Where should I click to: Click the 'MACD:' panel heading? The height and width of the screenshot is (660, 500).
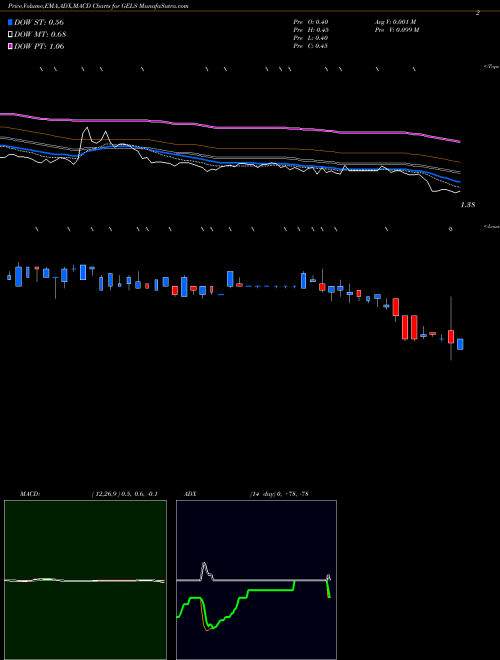coord(30,494)
